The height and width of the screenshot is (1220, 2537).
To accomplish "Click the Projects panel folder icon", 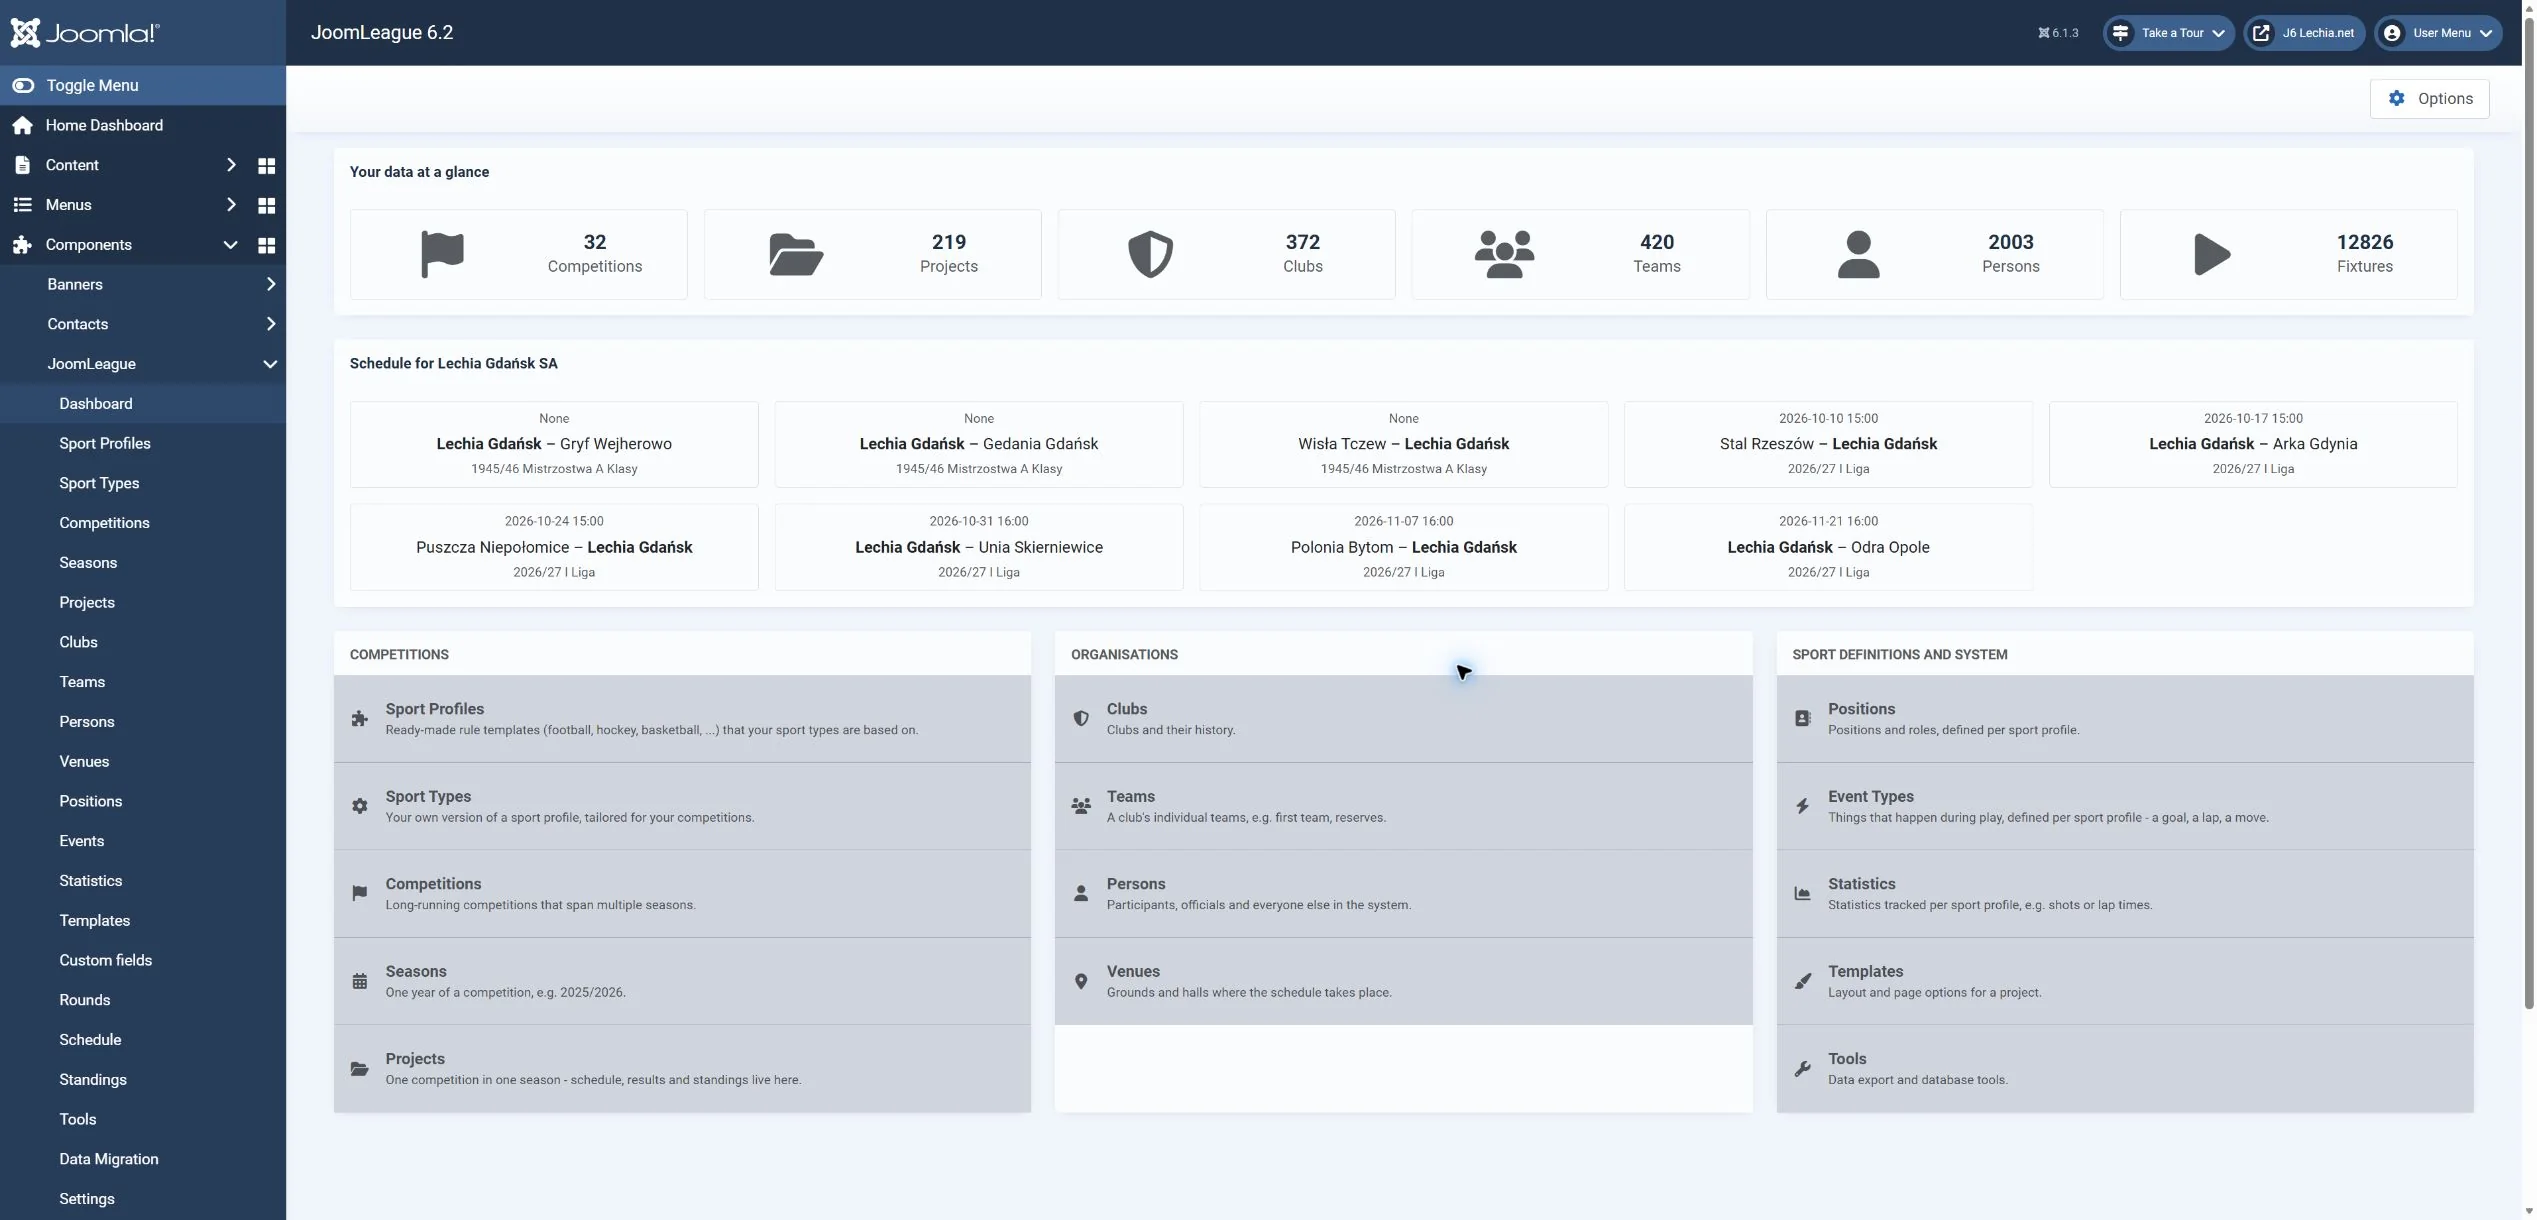I will point(360,1068).
